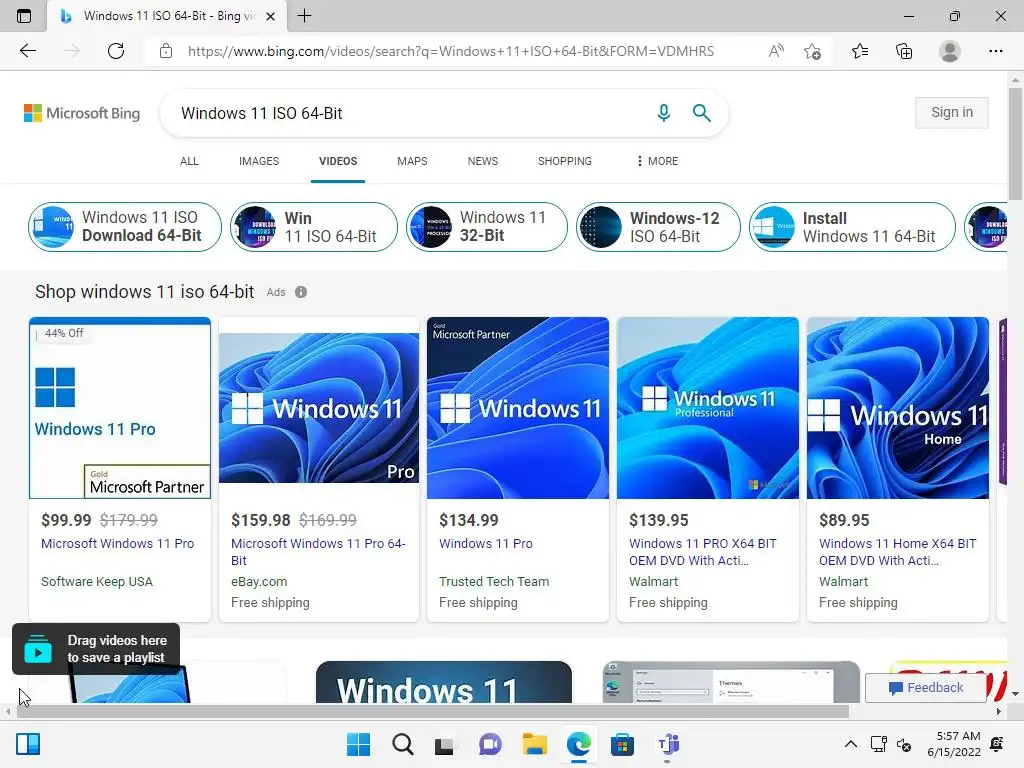Viewport: 1024px width, 768px height.
Task: Open File Explorer from taskbar
Action: click(x=534, y=744)
